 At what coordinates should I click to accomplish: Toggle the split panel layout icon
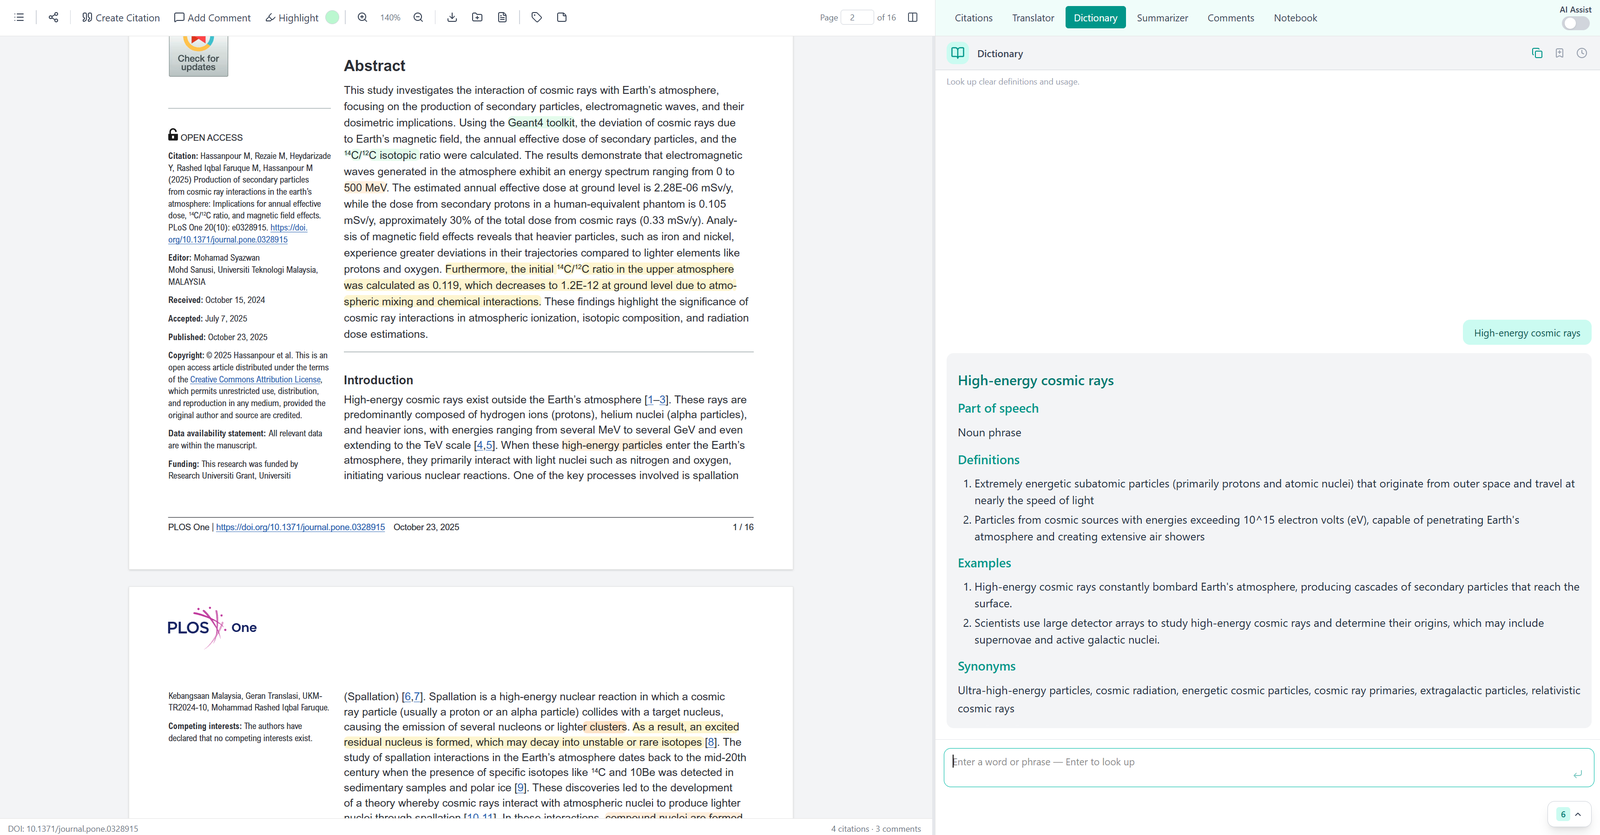click(913, 17)
